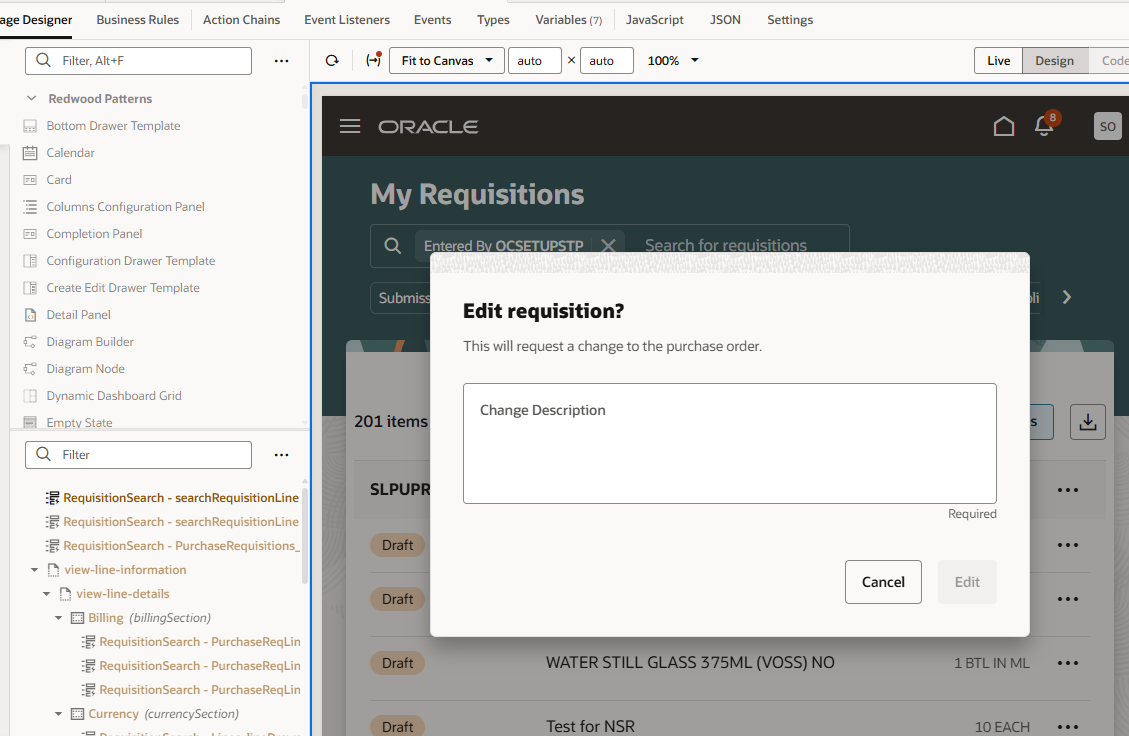Viewport: 1129px width, 736px height.
Task: Open the ORACLE navigation hamburger menu
Action: point(349,126)
